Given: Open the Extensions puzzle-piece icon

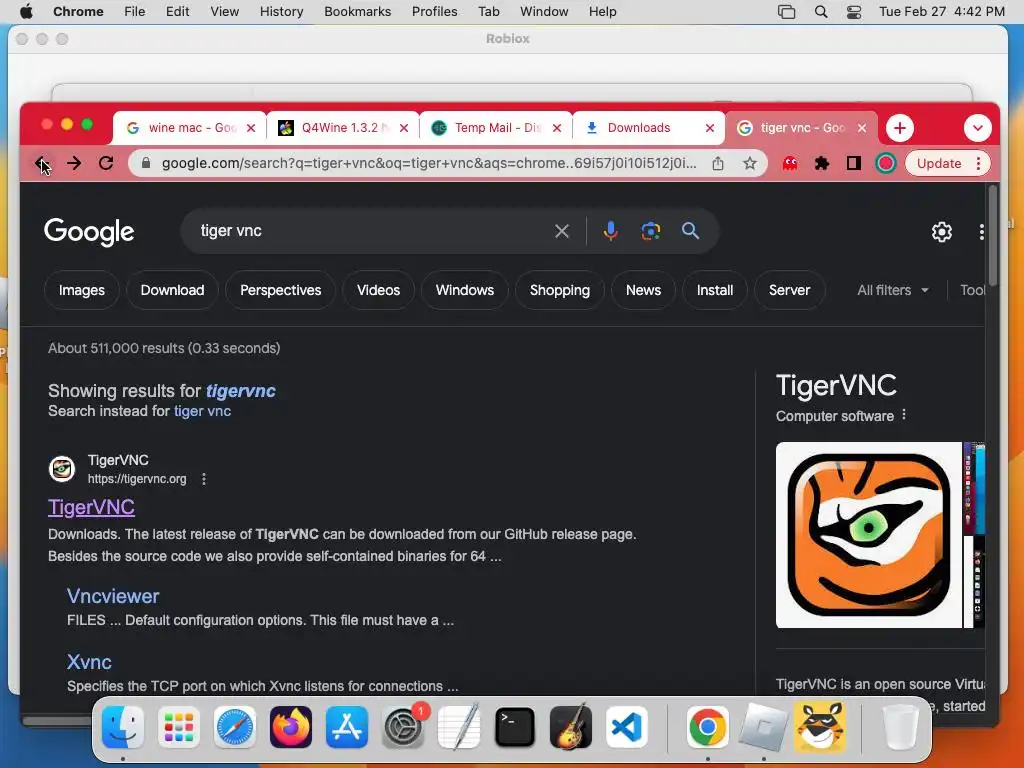Looking at the screenshot, I should click(x=822, y=163).
